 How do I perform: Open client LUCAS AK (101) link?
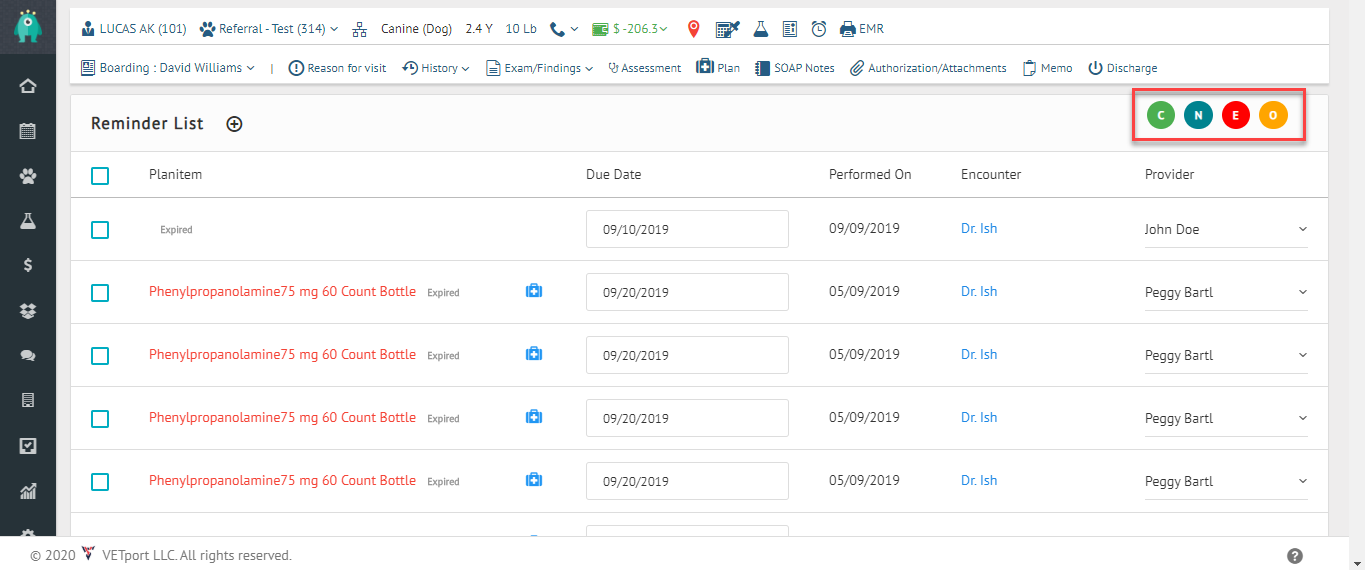pos(134,29)
